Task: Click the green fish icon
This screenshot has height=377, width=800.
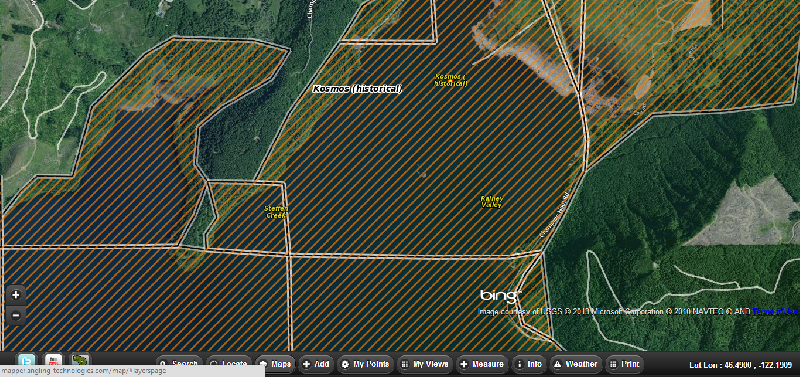Action: (x=80, y=360)
